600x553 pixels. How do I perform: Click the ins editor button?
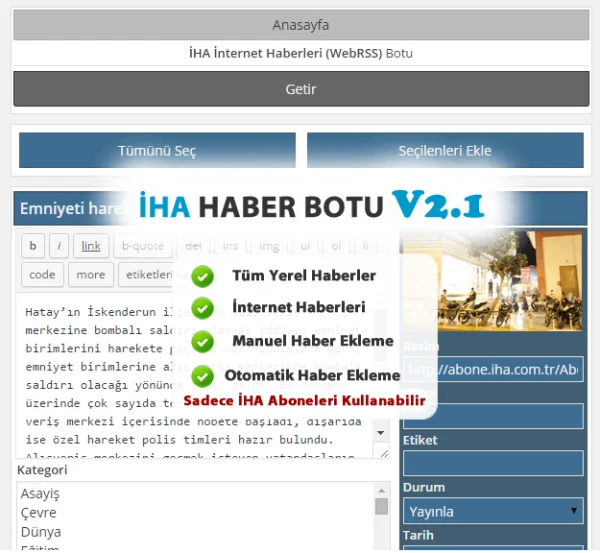pos(230,246)
